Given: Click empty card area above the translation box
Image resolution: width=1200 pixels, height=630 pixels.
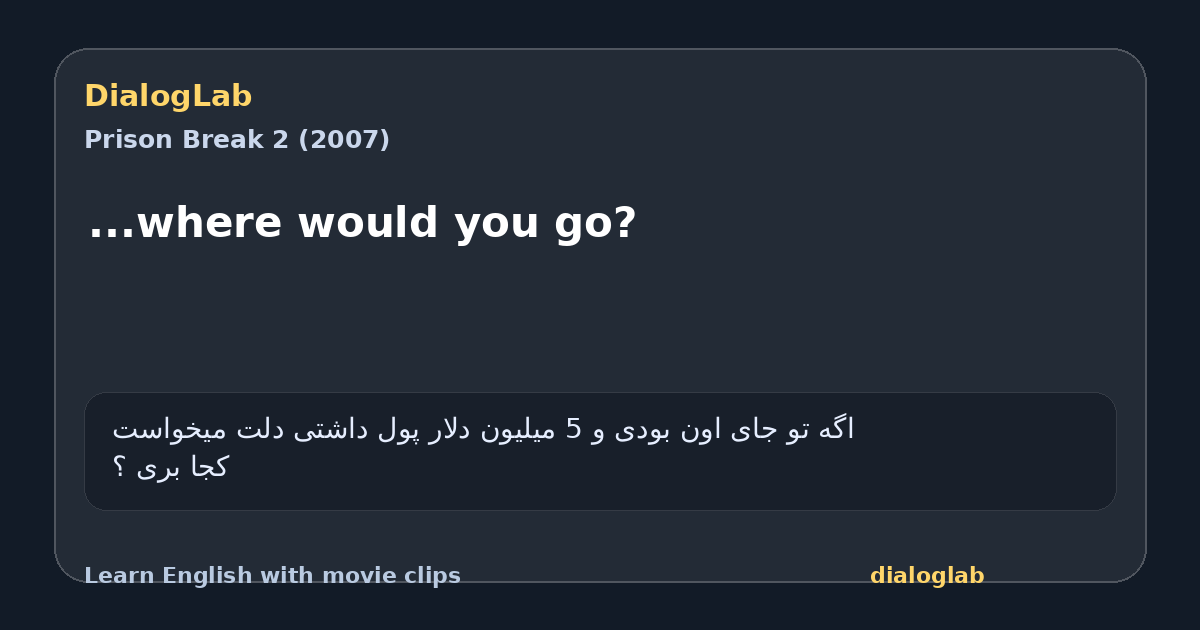Looking at the screenshot, I should (600, 320).
